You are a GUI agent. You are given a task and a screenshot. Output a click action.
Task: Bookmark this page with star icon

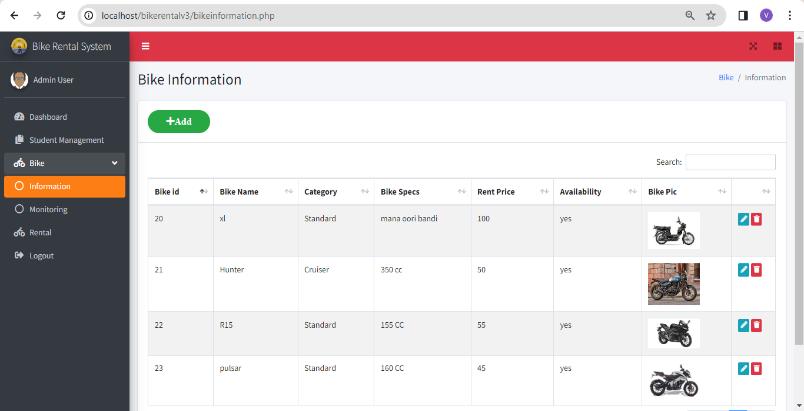[711, 15]
